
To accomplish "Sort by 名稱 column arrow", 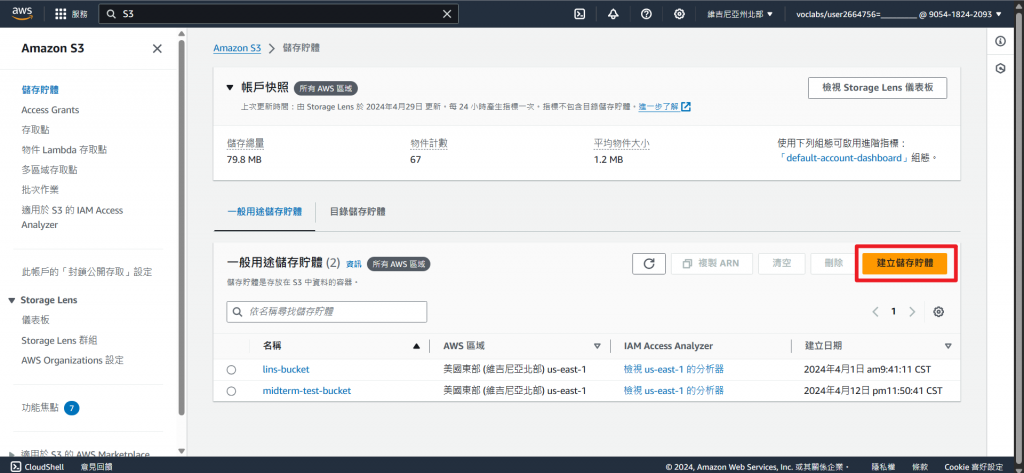I will pyautogui.click(x=417, y=346).
